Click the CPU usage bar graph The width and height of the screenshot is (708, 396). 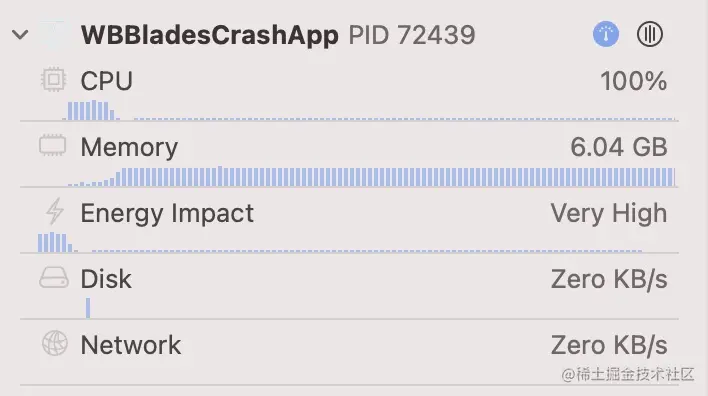coord(369,111)
